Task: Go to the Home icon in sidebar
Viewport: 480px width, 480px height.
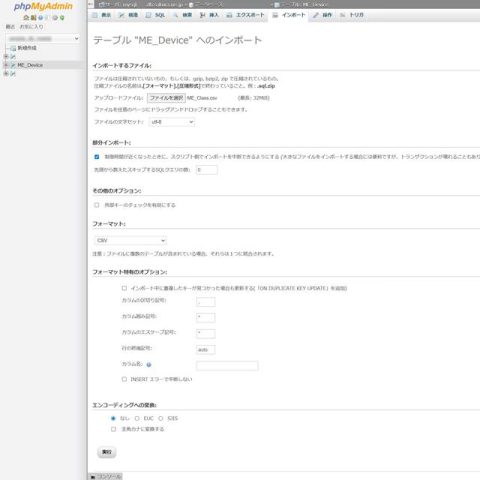Action: 26,18
